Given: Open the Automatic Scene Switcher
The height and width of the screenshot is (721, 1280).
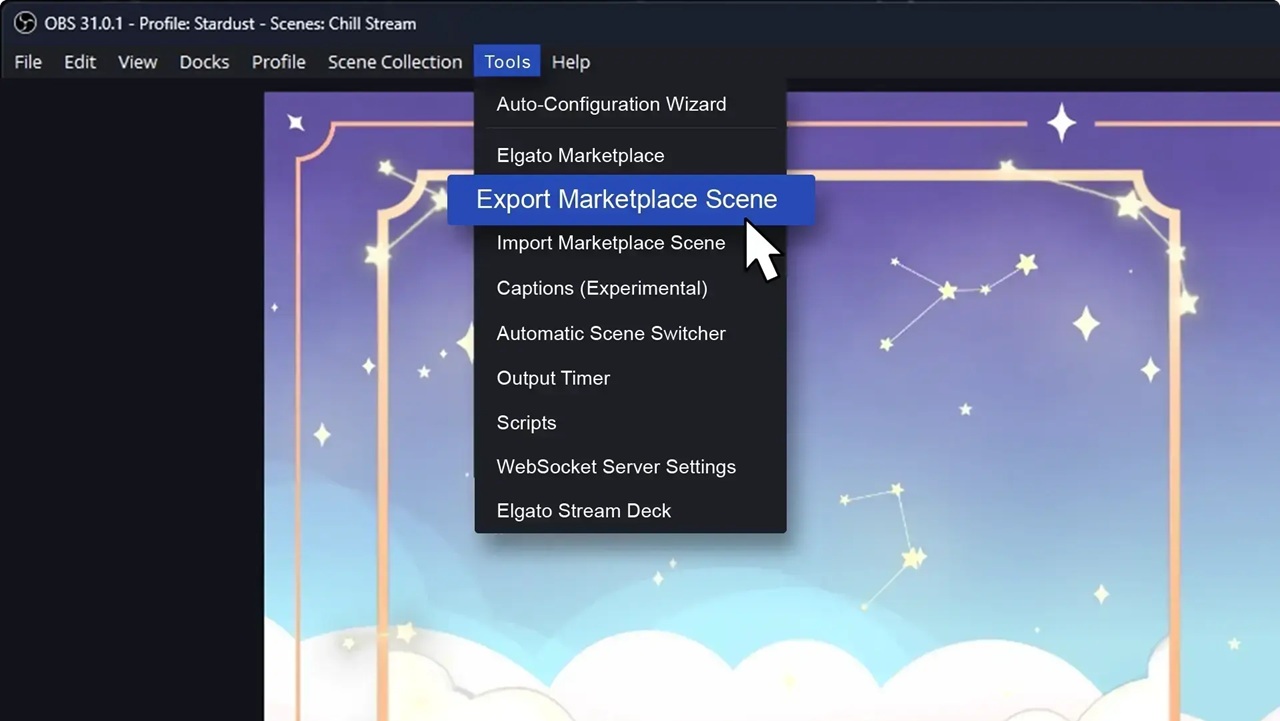Looking at the screenshot, I should pos(610,333).
